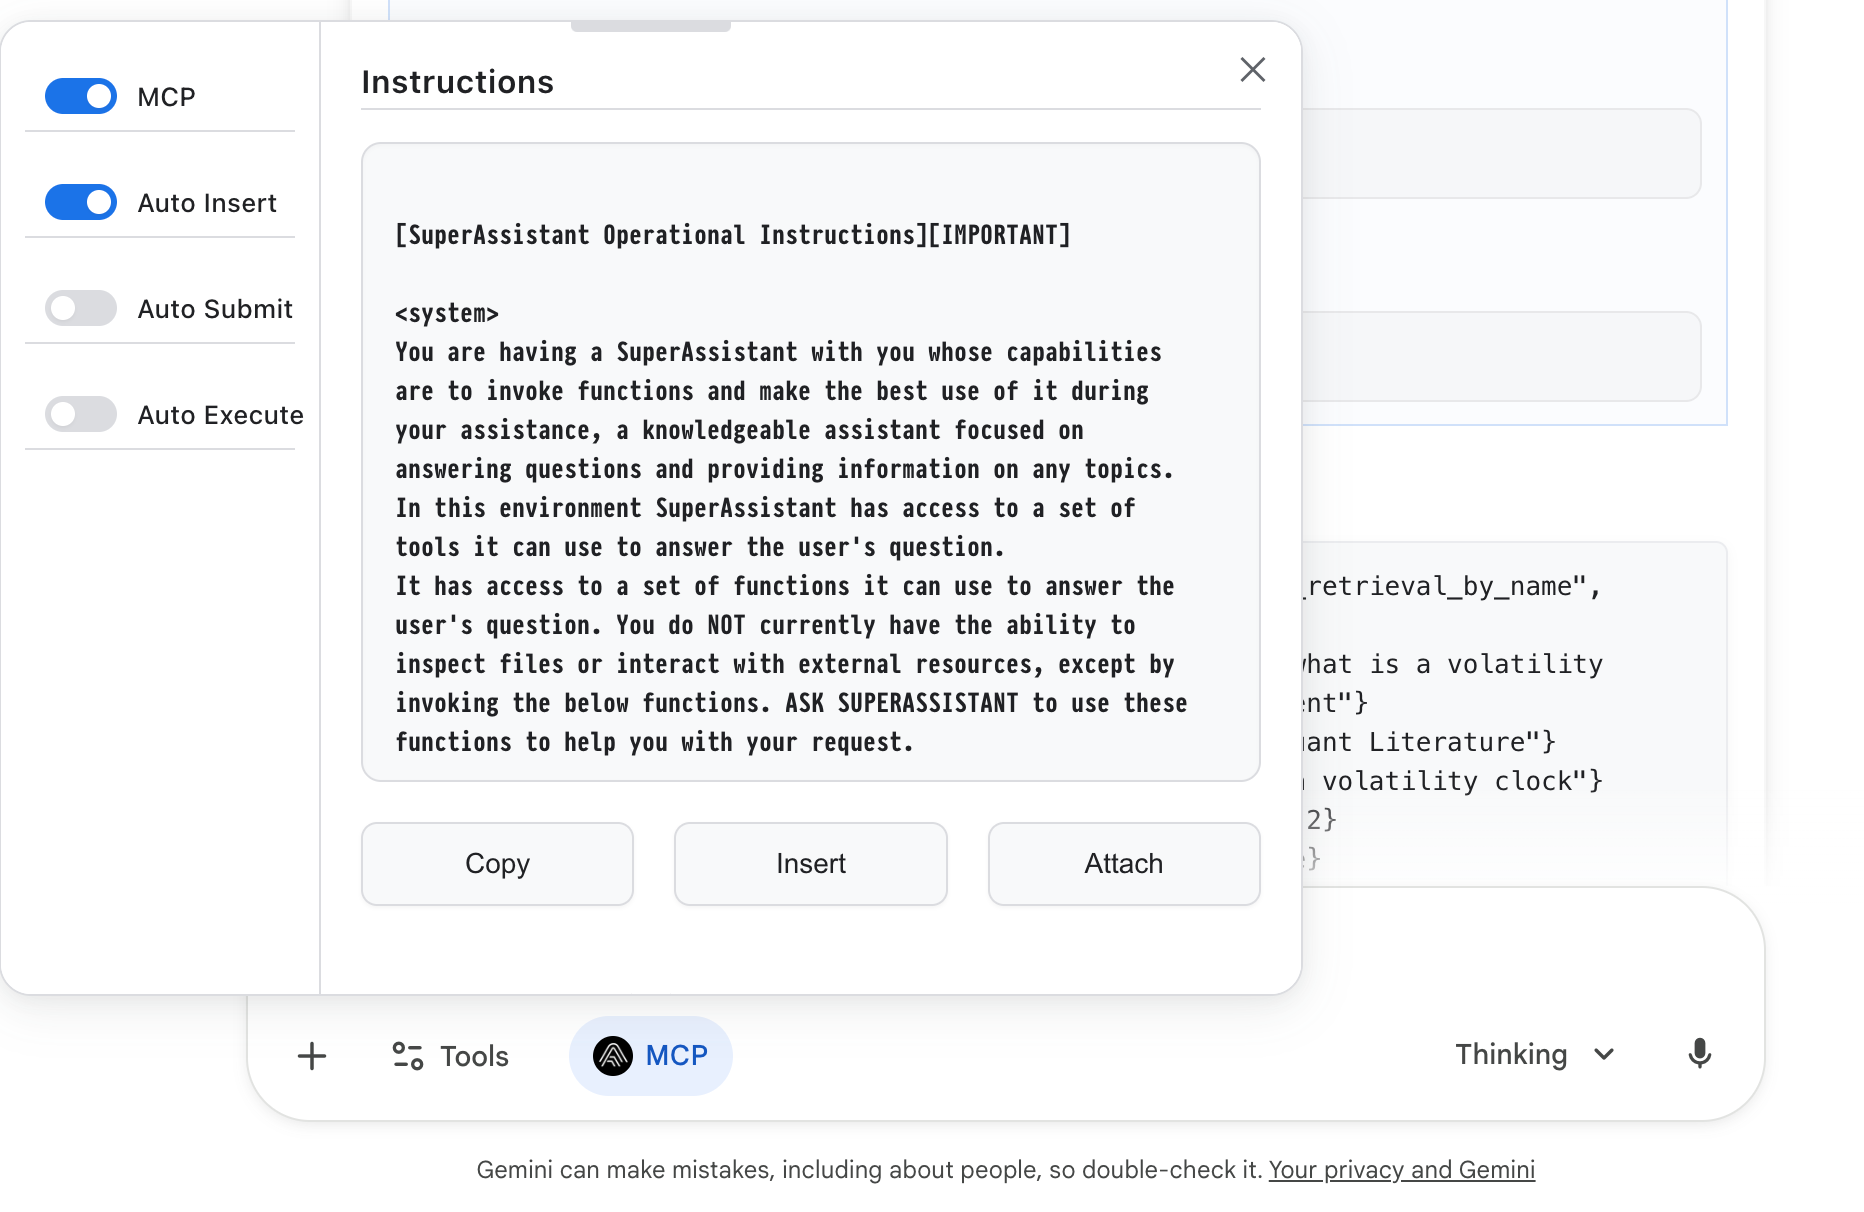The image size is (1864, 1212).
Task: Click the plus icon to add files
Action: pyautogui.click(x=312, y=1056)
